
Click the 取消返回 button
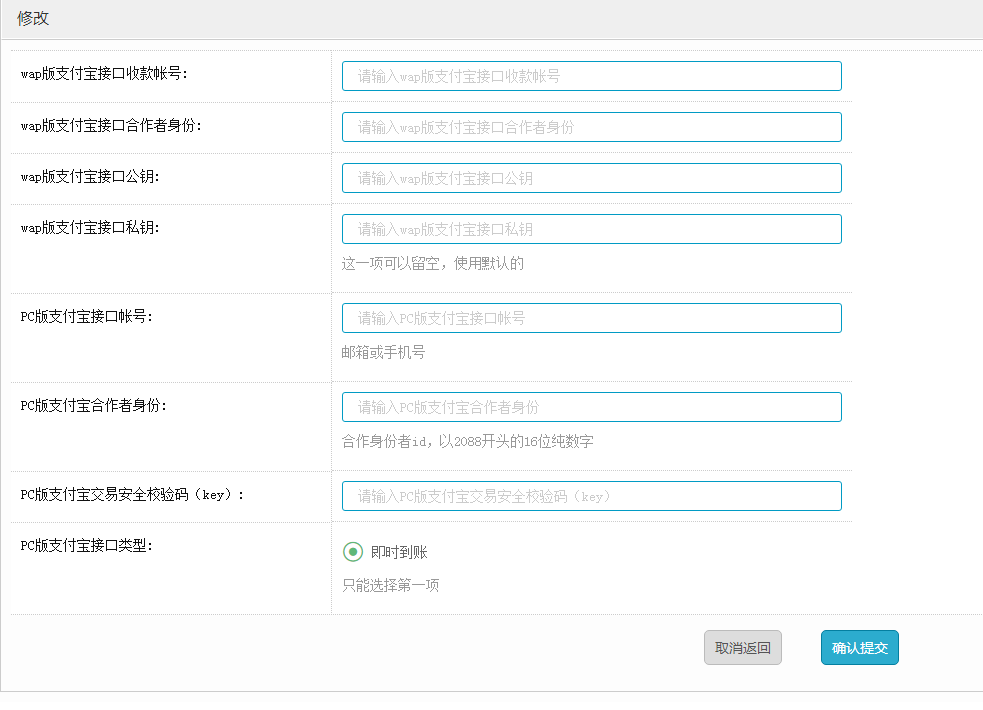pos(742,648)
